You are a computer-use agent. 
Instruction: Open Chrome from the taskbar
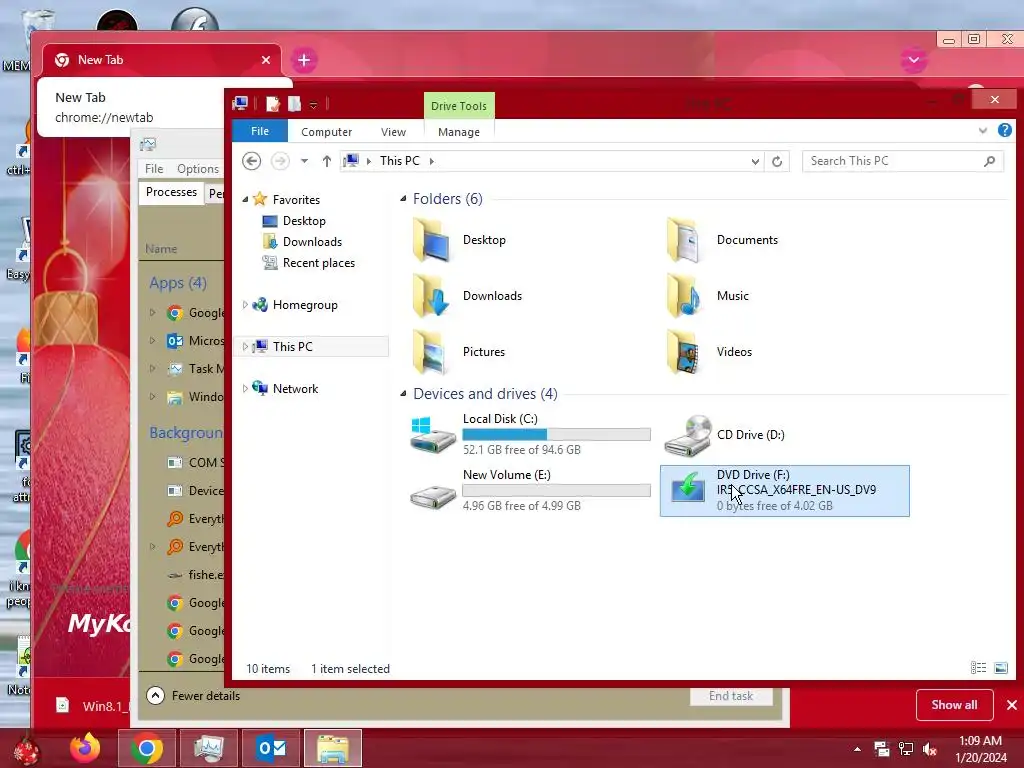point(147,748)
